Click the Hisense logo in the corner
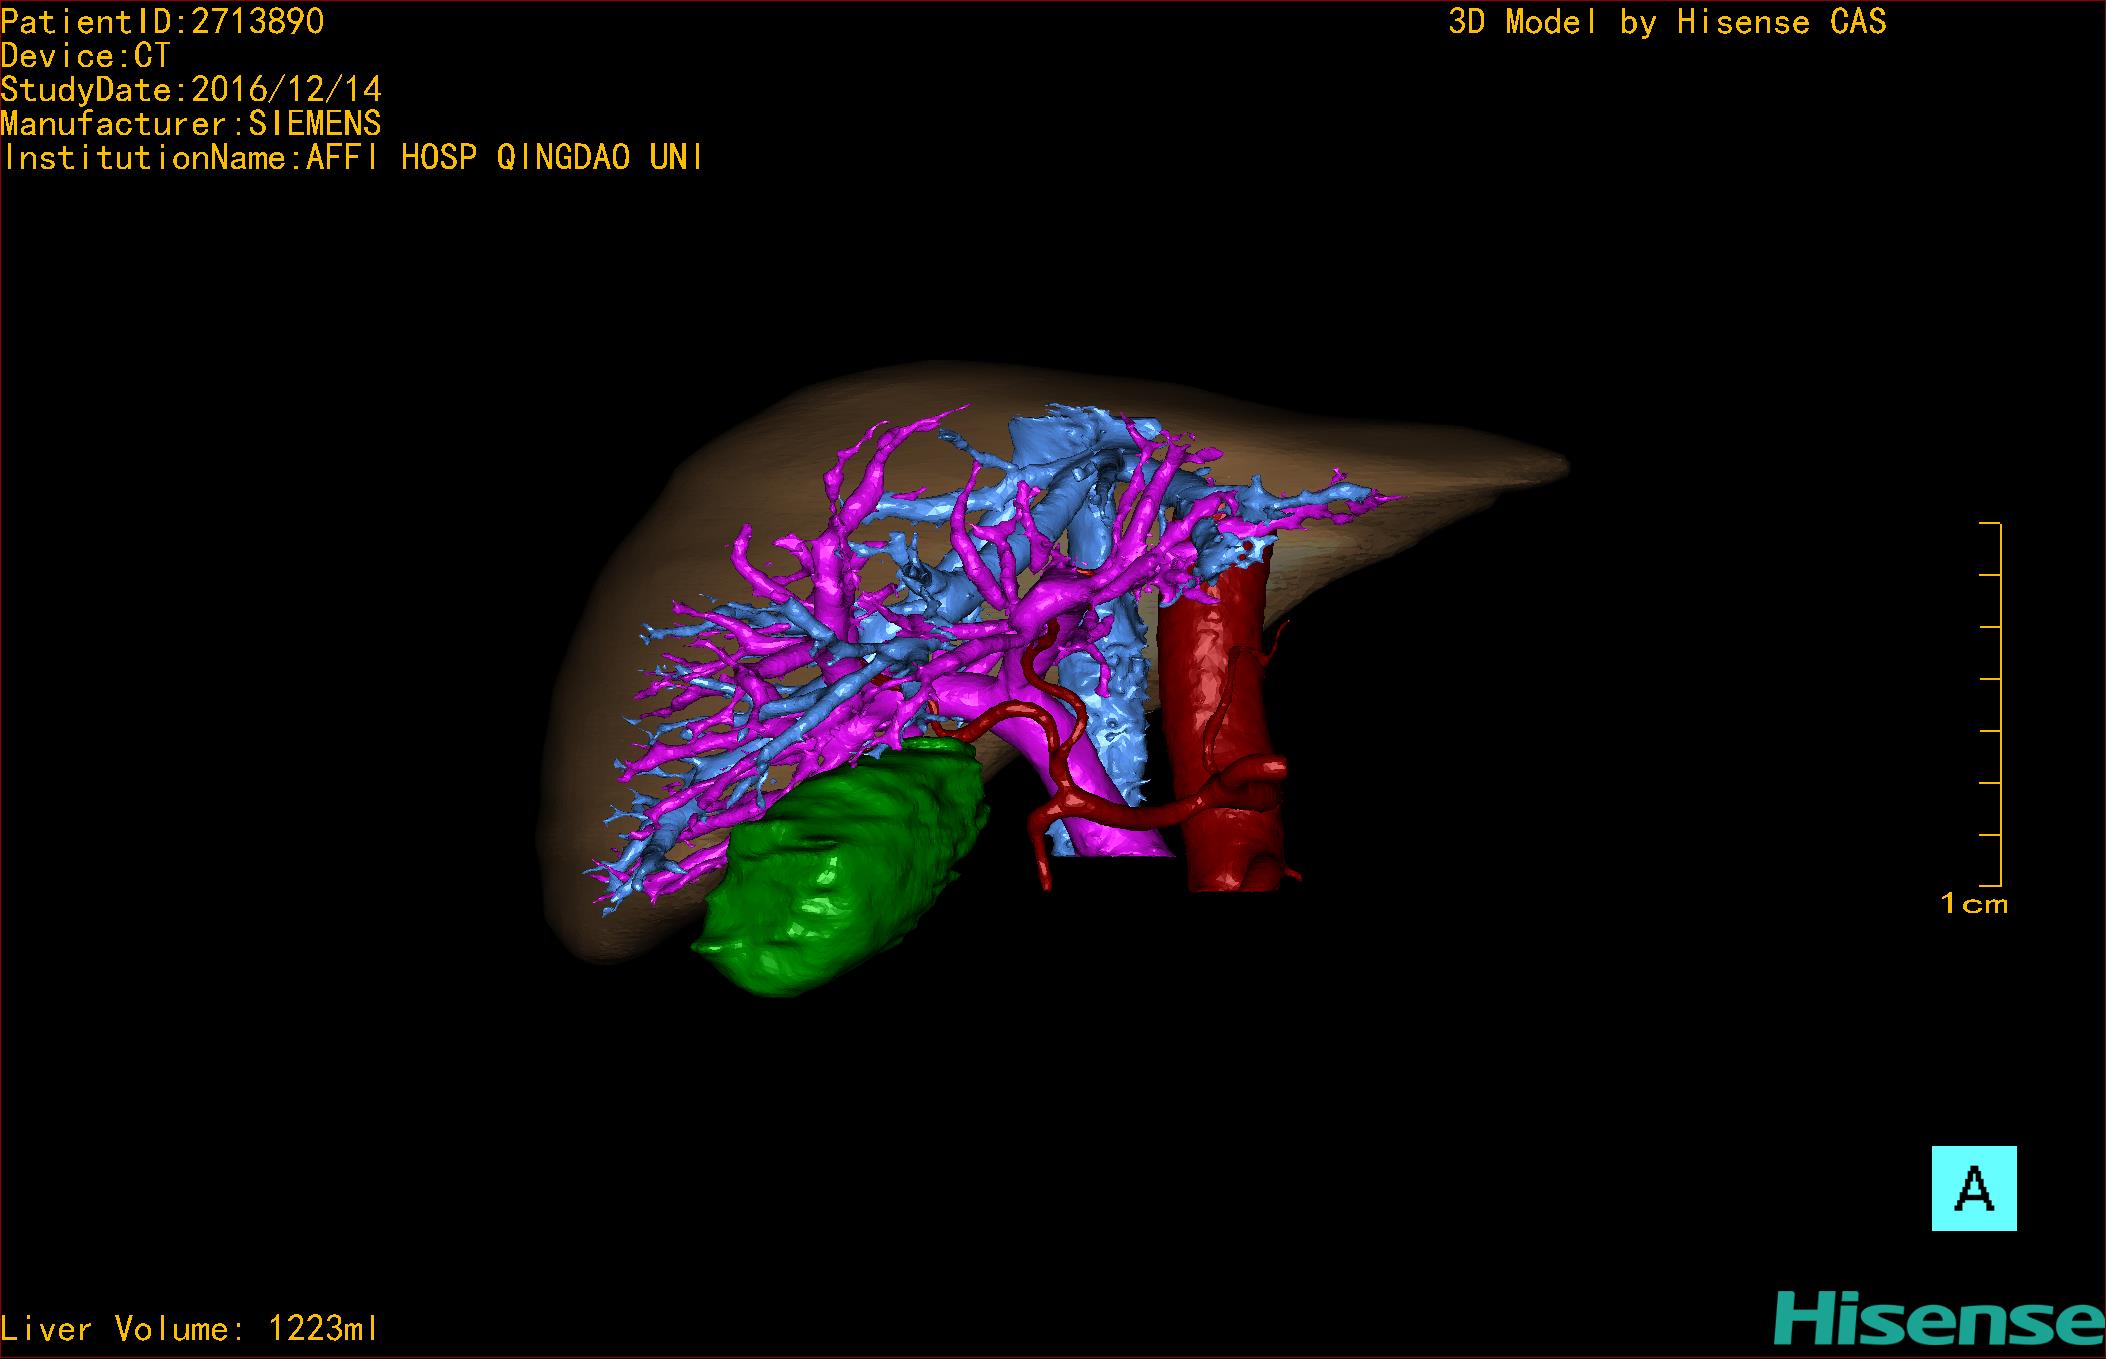 pos(1938,1317)
